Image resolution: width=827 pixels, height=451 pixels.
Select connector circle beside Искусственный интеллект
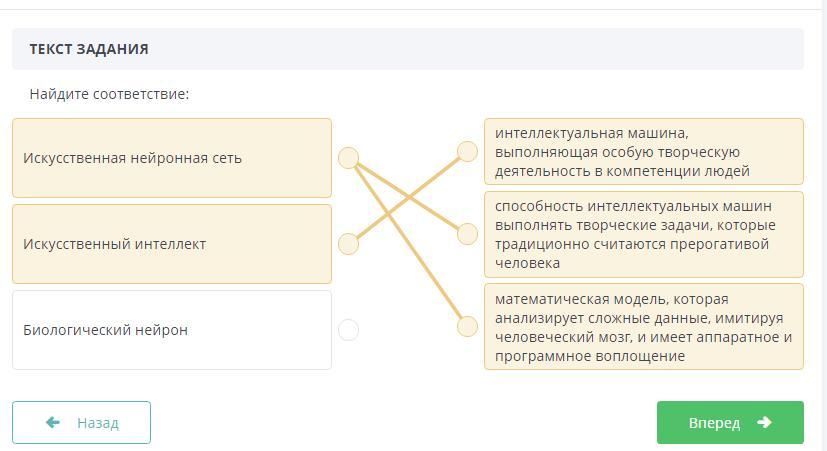pos(348,244)
